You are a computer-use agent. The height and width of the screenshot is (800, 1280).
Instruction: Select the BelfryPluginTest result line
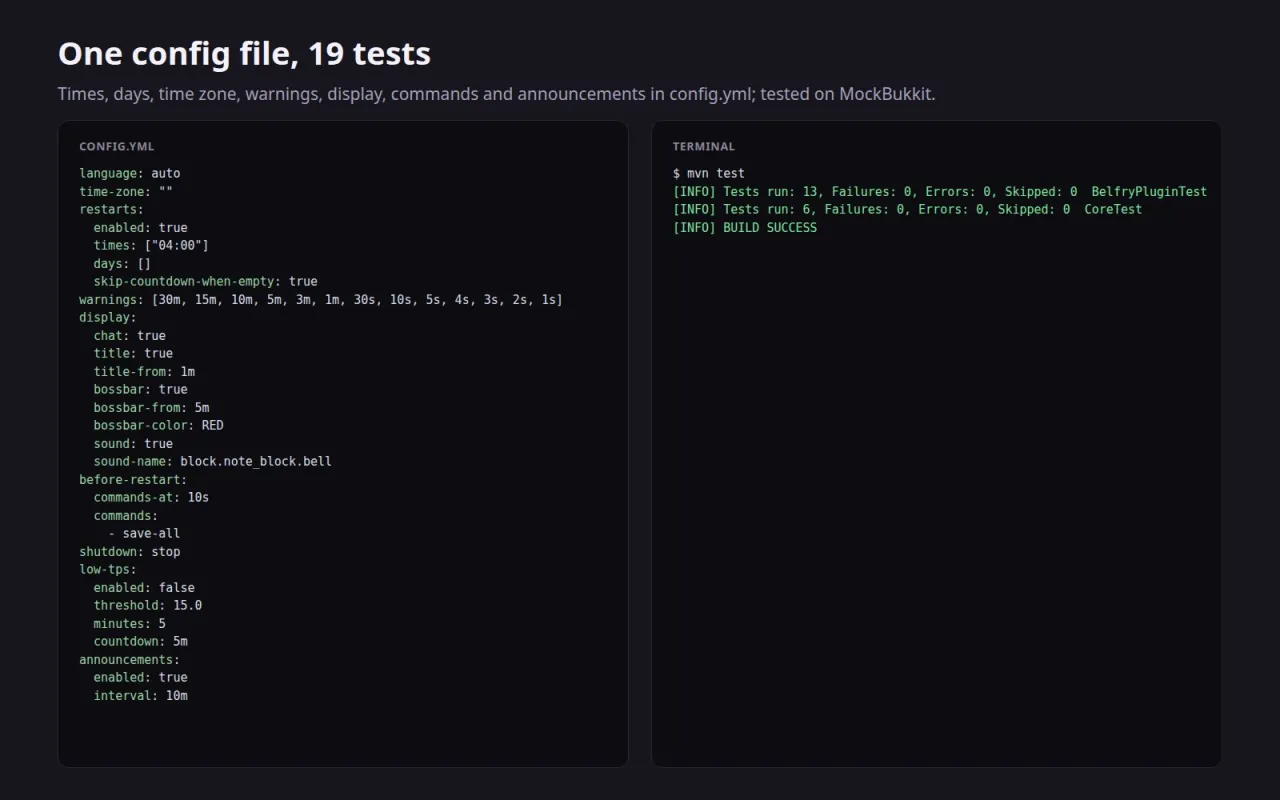point(940,191)
